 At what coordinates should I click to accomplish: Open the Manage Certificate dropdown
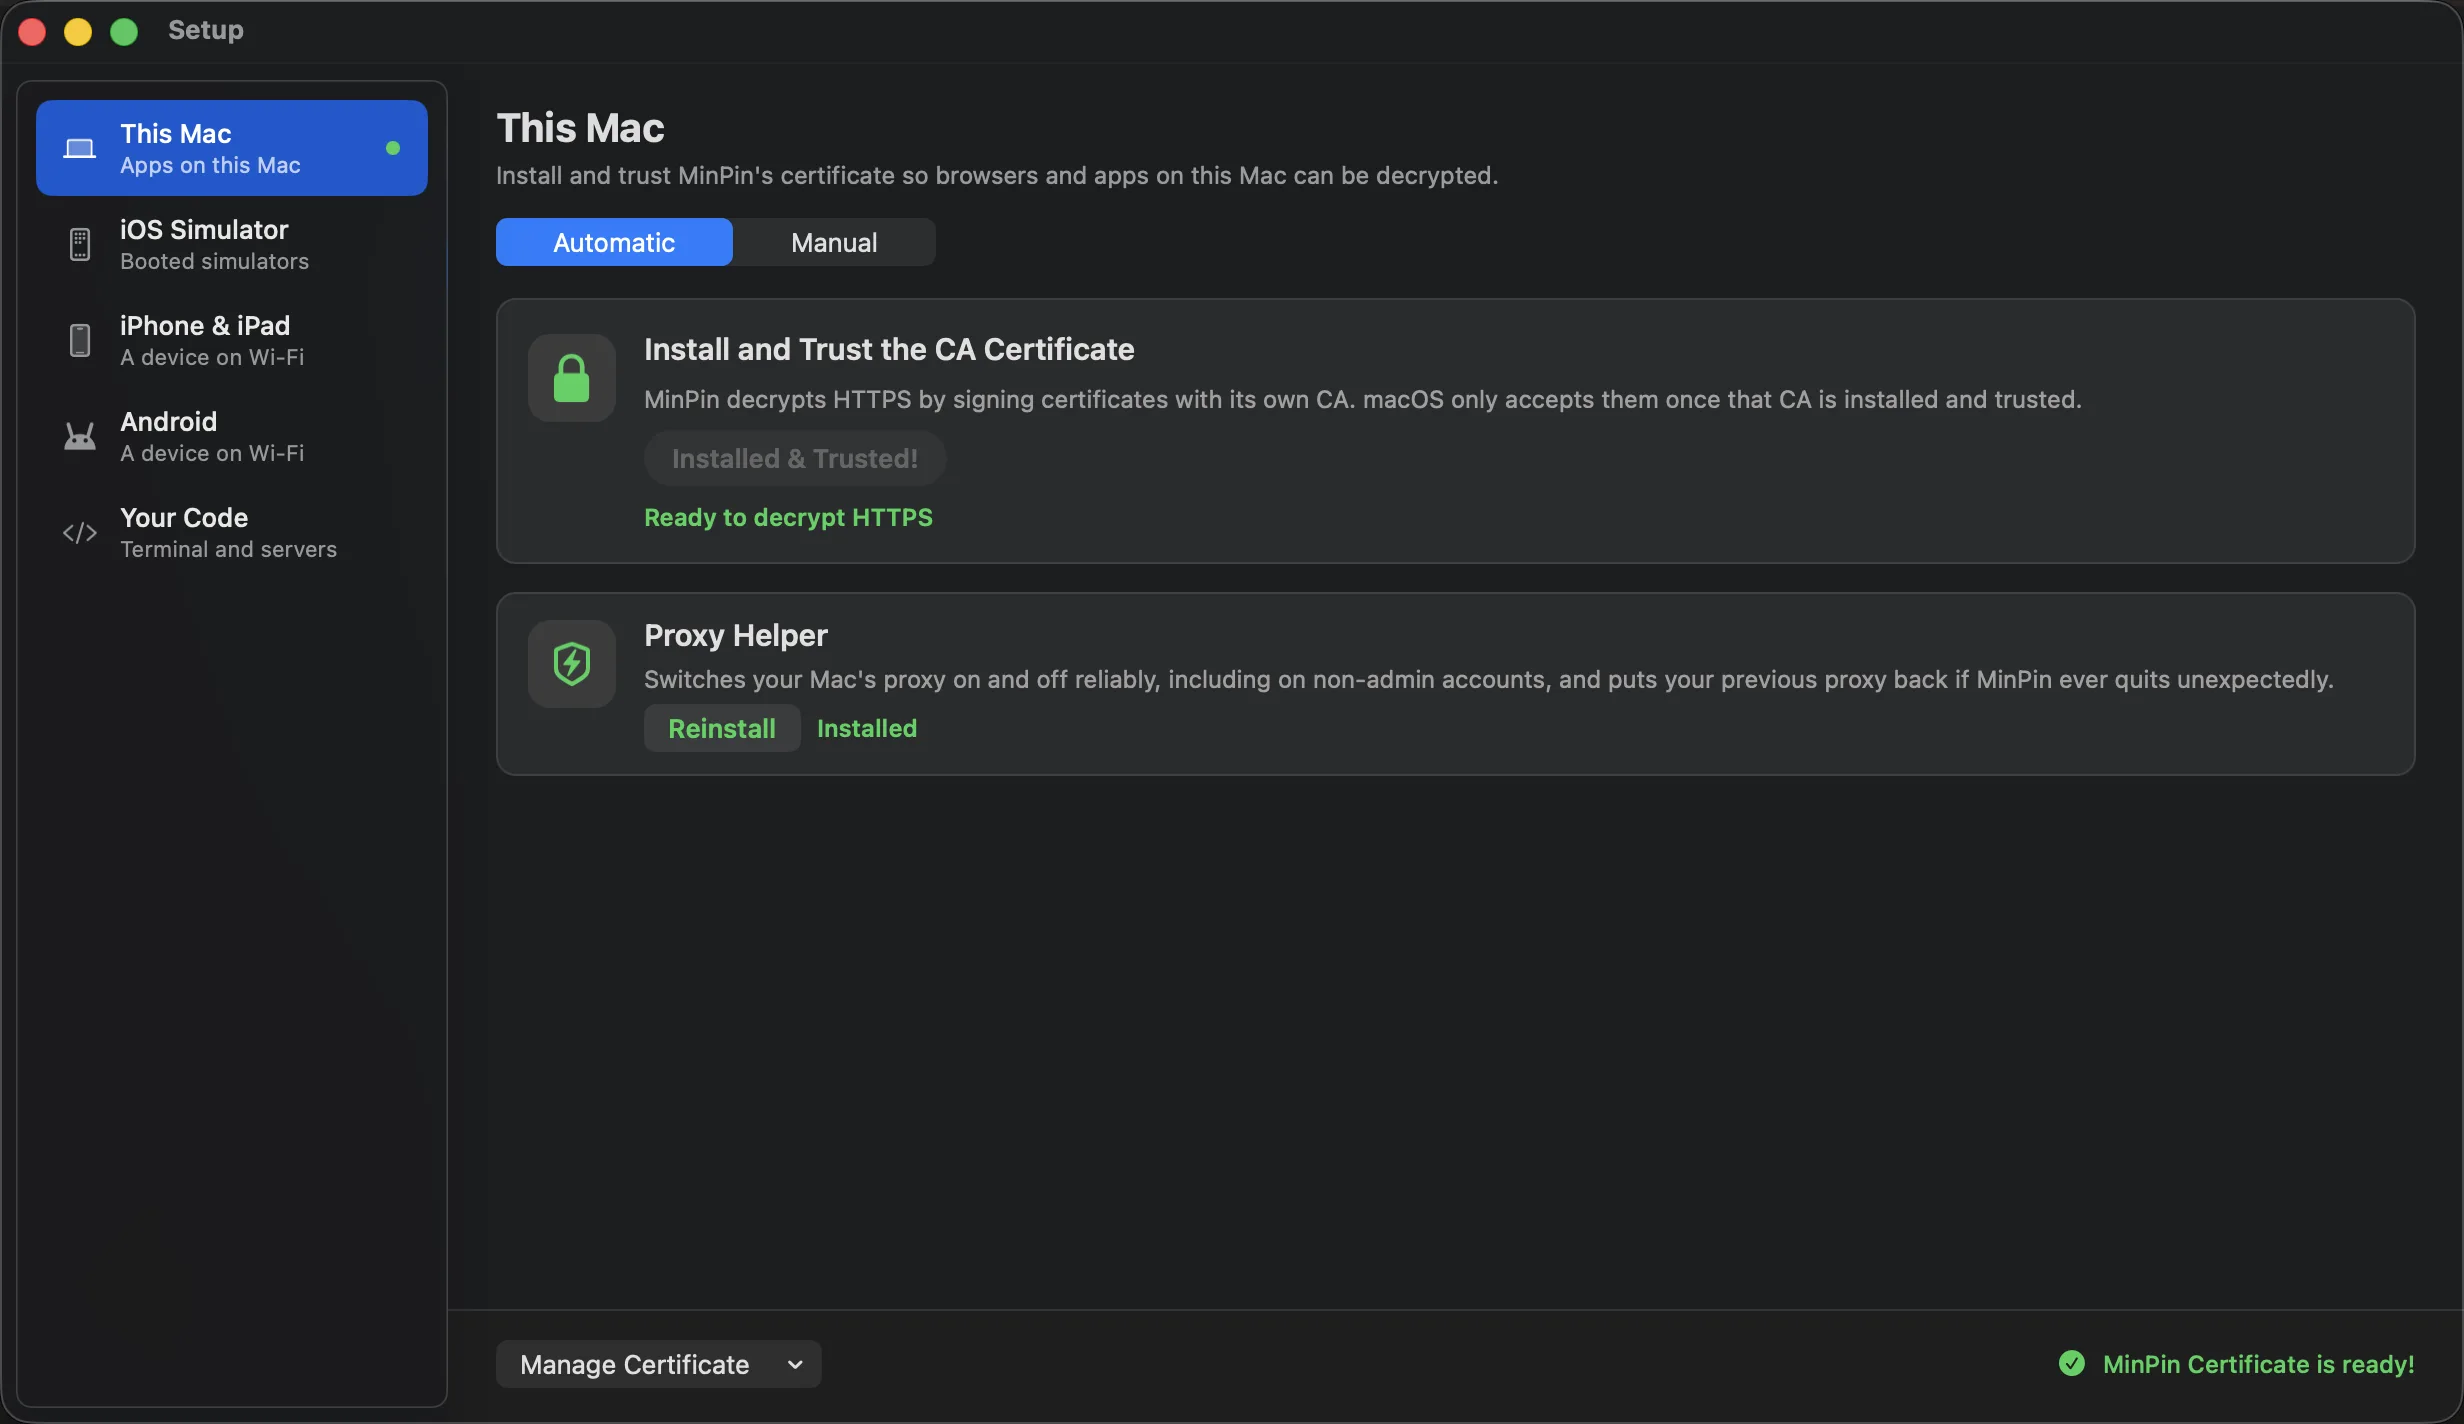coord(659,1364)
